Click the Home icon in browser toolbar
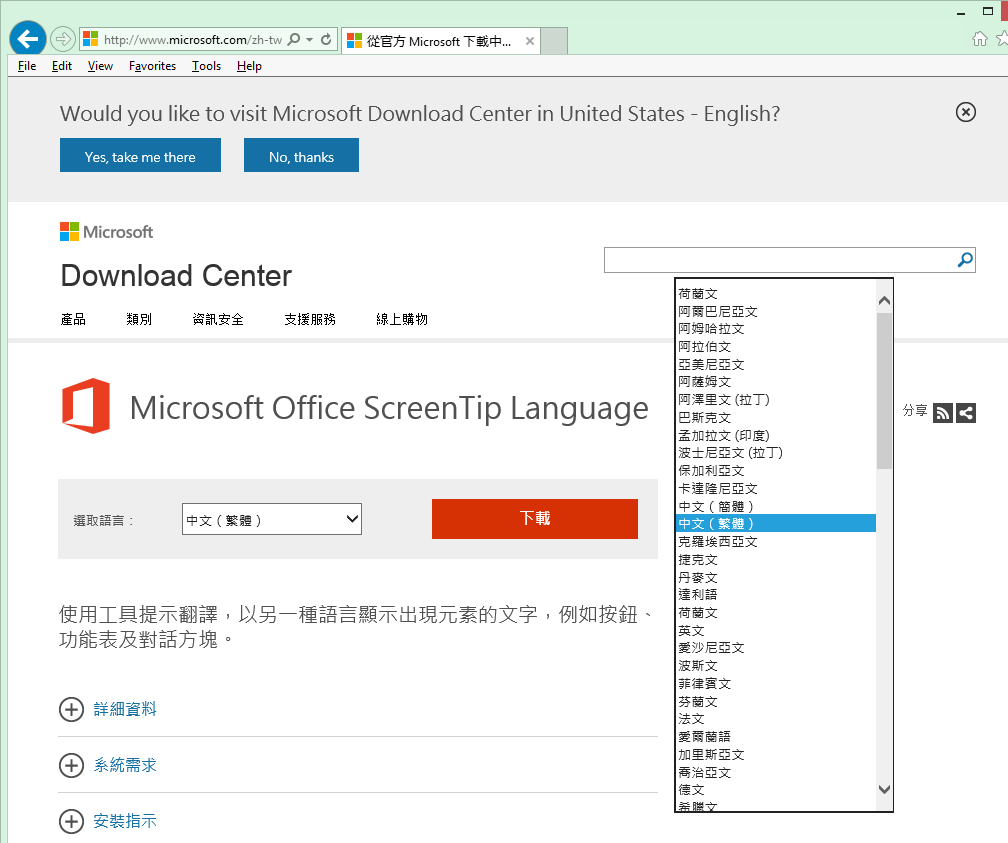This screenshot has height=843, width=1008. click(979, 39)
